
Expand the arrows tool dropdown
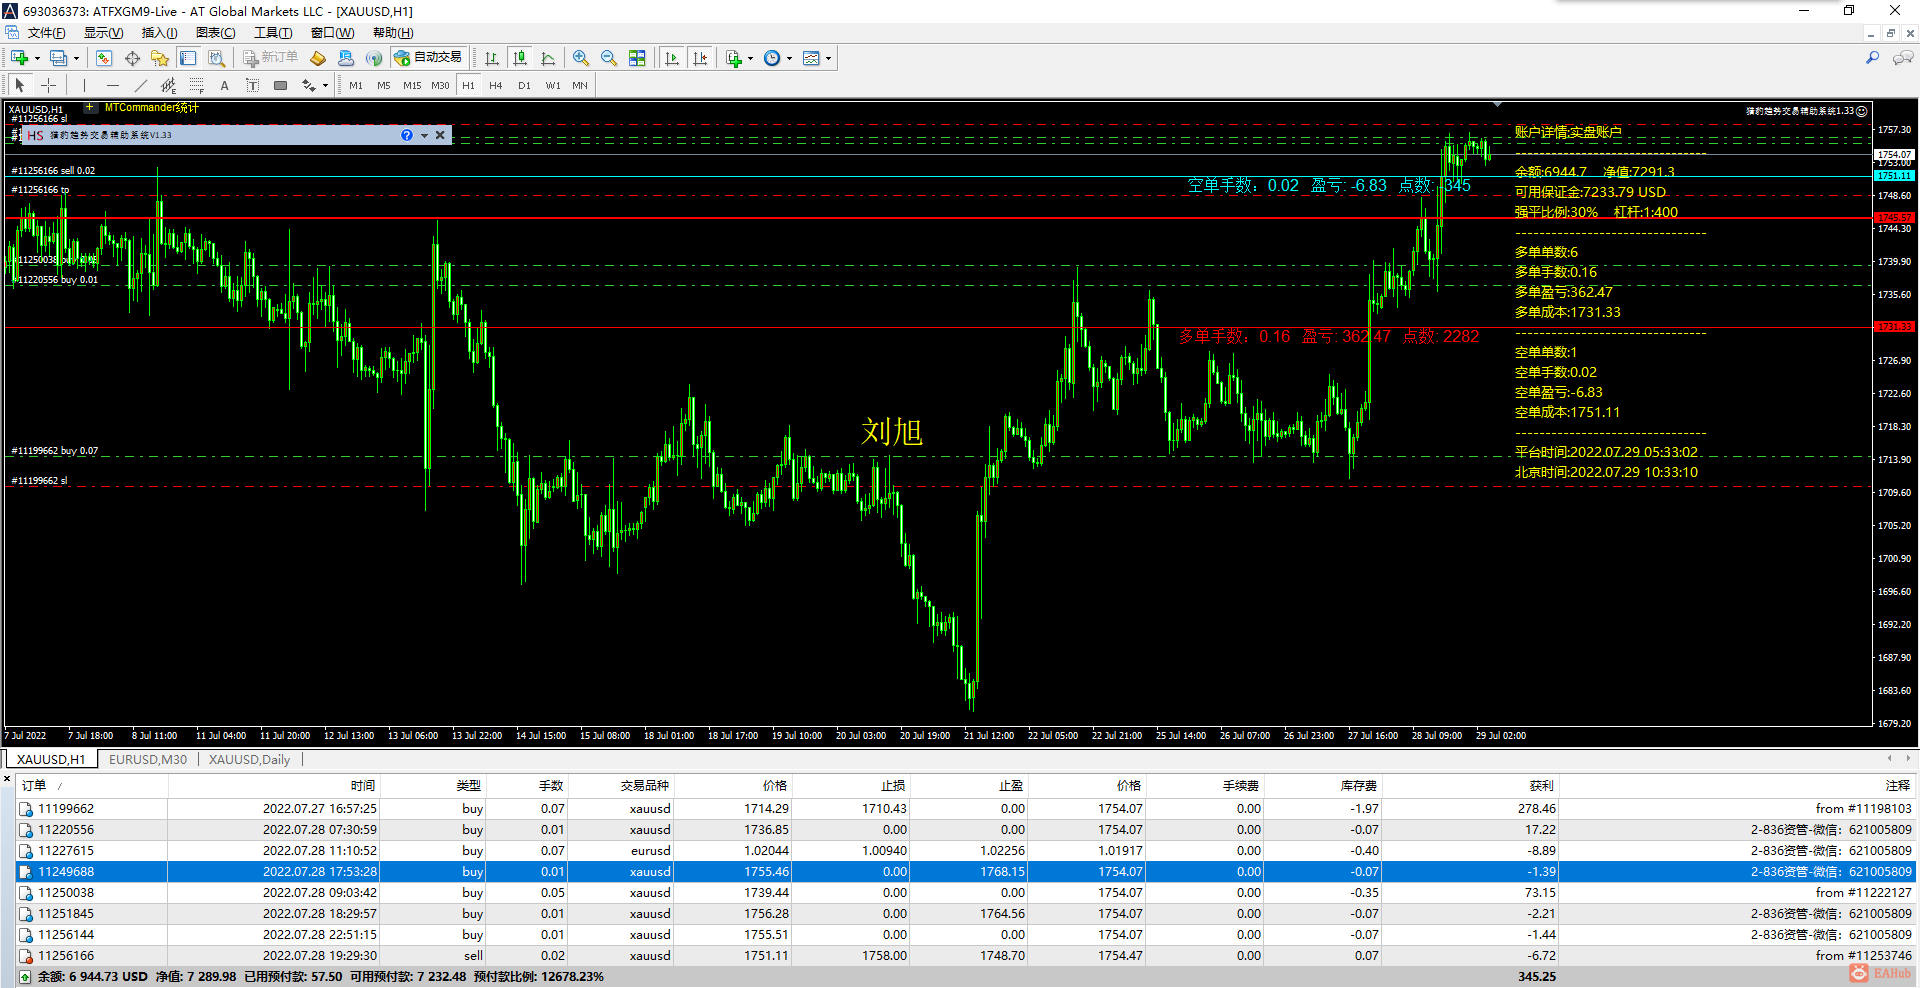(325, 85)
